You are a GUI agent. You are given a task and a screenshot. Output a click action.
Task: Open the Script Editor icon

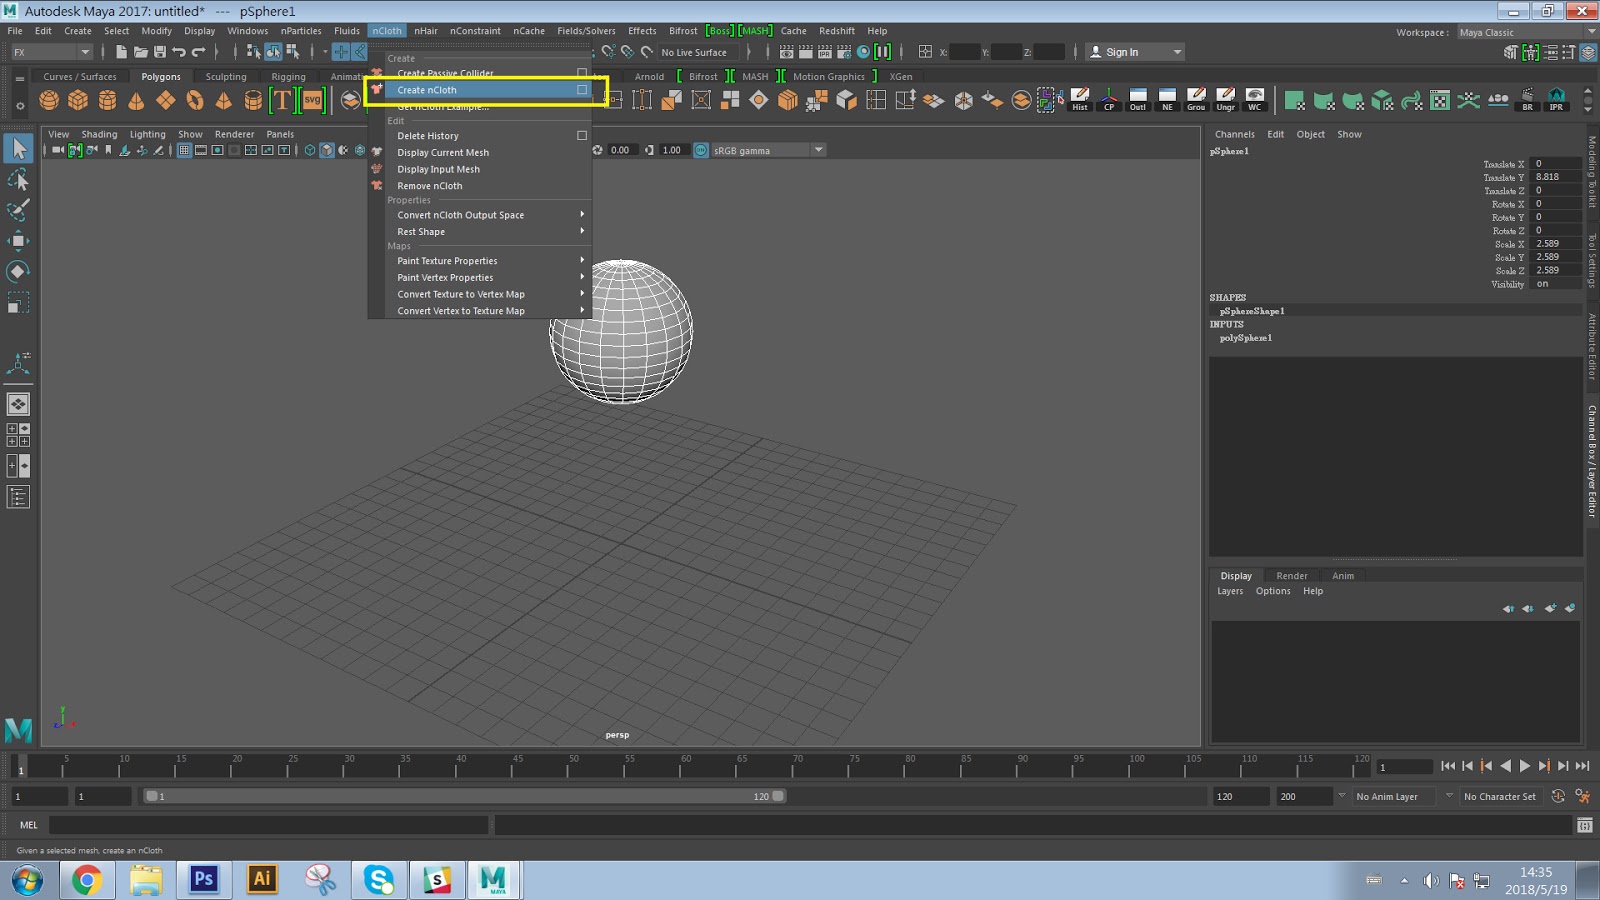point(1584,825)
